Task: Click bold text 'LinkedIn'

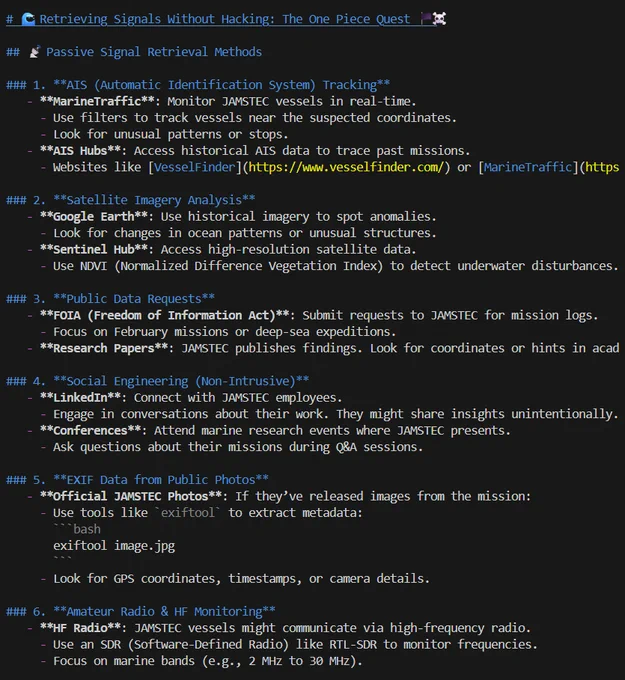Action: tap(80, 398)
